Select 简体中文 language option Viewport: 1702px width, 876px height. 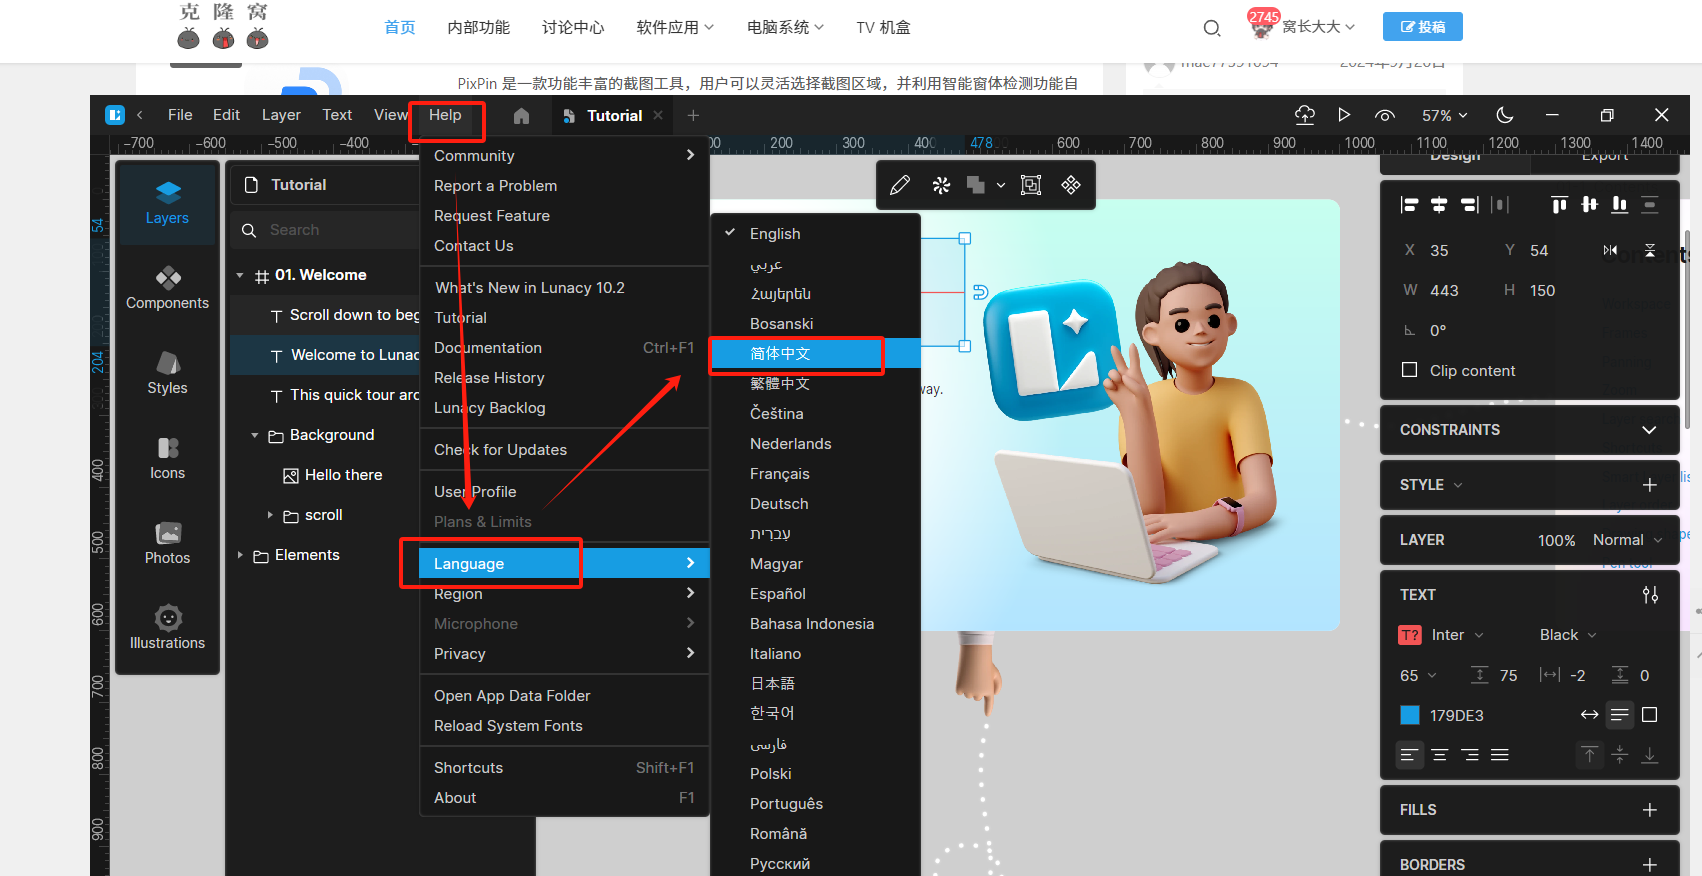[x=815, y=354]
